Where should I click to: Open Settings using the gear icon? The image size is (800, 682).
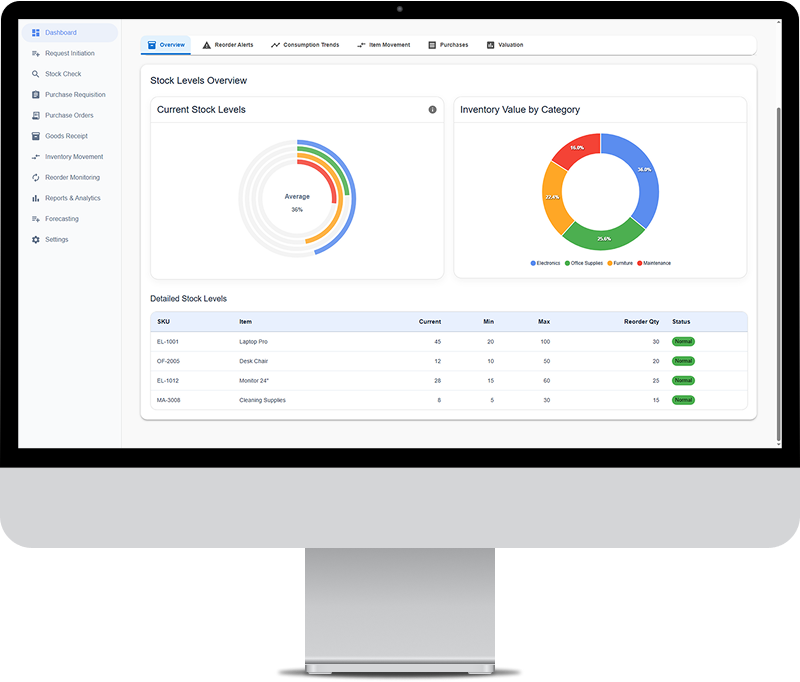35,239
